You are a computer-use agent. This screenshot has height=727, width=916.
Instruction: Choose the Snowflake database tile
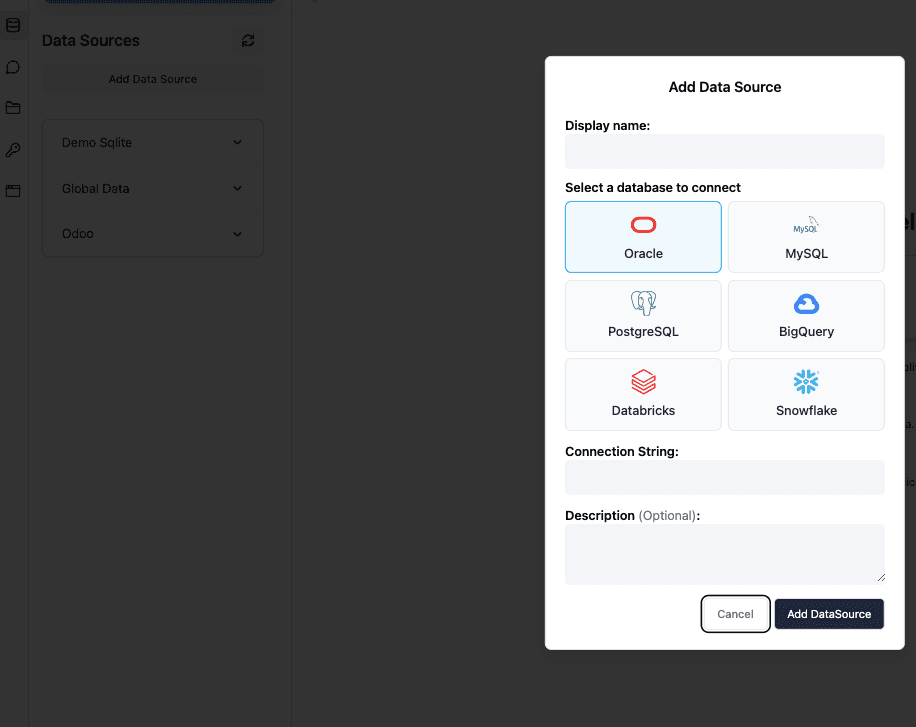pyautogui.click(x=806, y=394)
